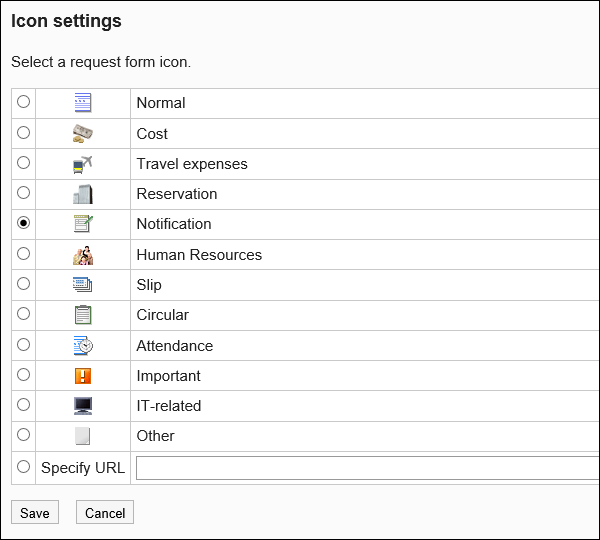The image size is (600, 540).
Task: Click the Important exclamation icon
Action: click(x=83, y=376)
